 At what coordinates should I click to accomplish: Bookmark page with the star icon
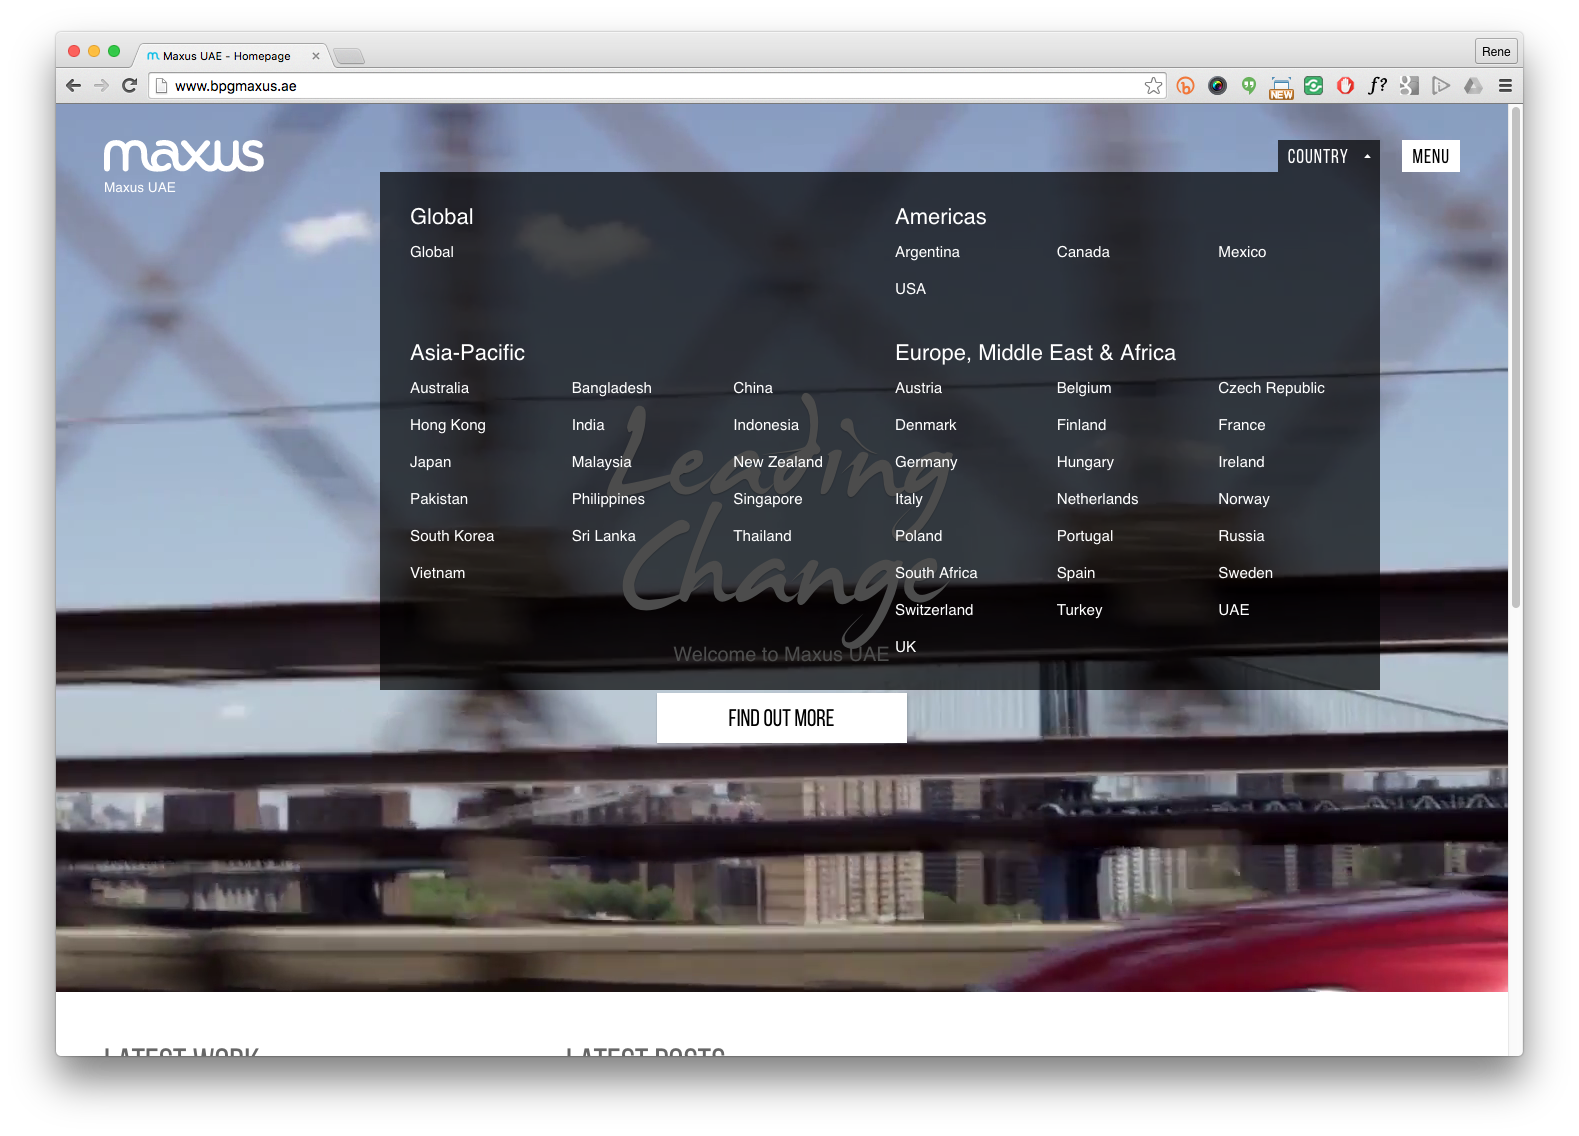(1153, 86)
